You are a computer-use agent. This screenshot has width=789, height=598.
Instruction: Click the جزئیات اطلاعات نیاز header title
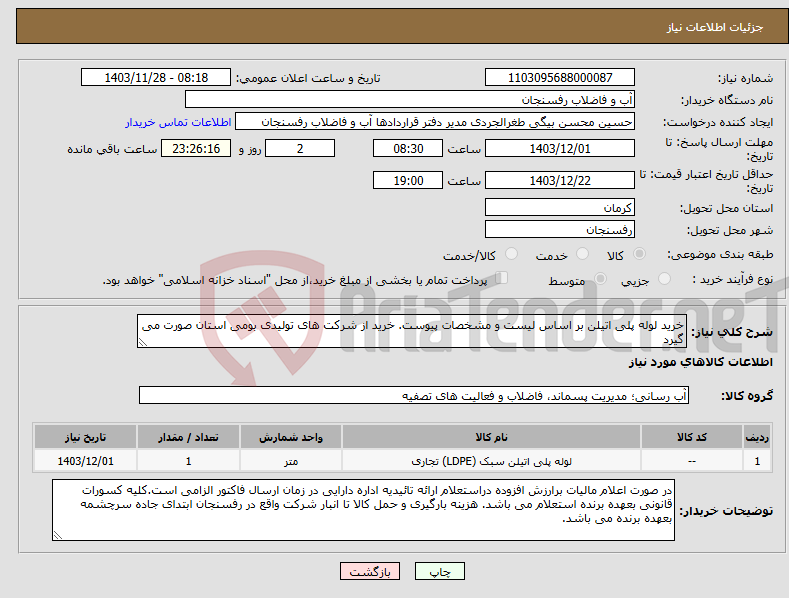click(715, 27)
